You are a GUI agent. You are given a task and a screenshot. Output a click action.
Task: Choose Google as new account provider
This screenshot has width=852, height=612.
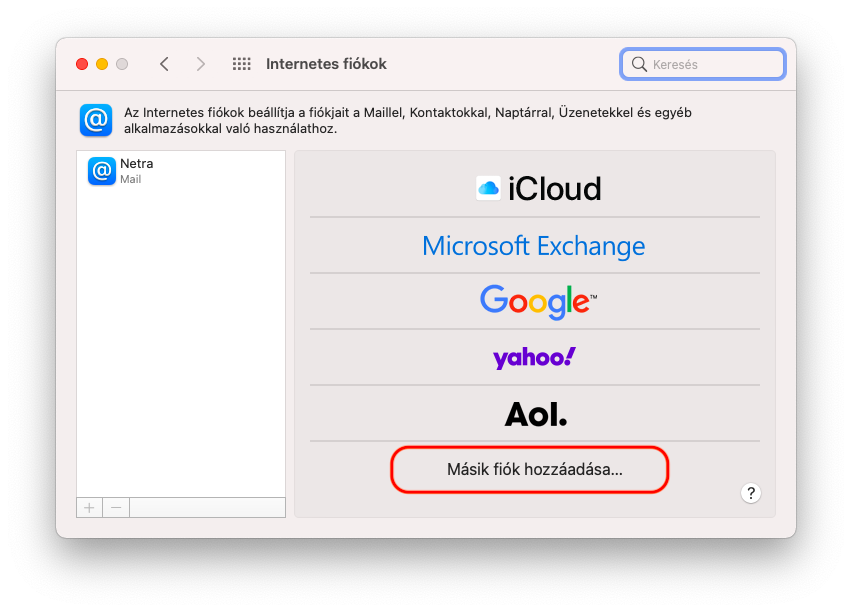534,301
